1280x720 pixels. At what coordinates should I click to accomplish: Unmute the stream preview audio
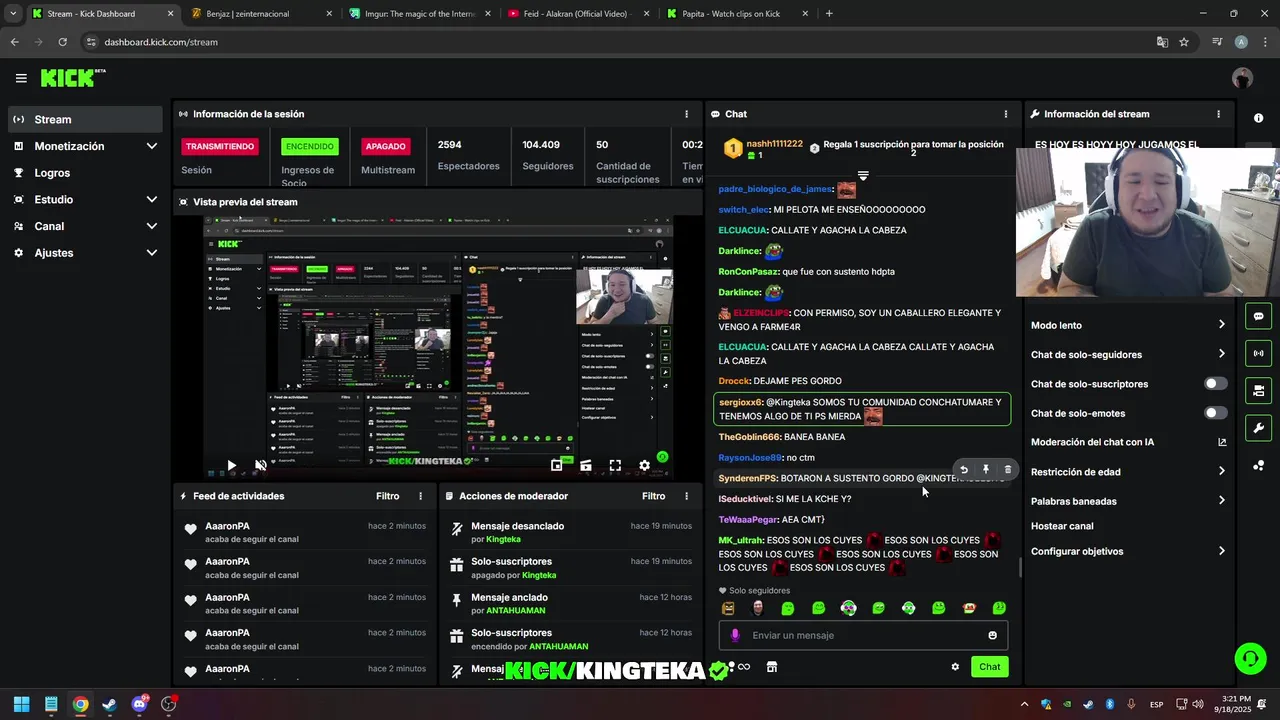(x=261, y=466)
